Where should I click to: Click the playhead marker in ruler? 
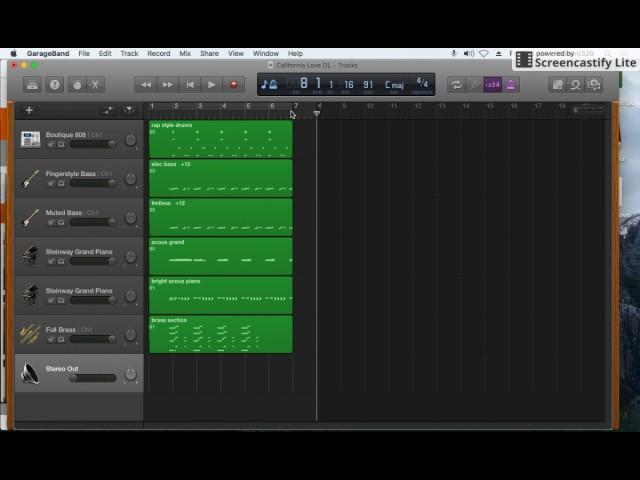(x=317, y=114)
